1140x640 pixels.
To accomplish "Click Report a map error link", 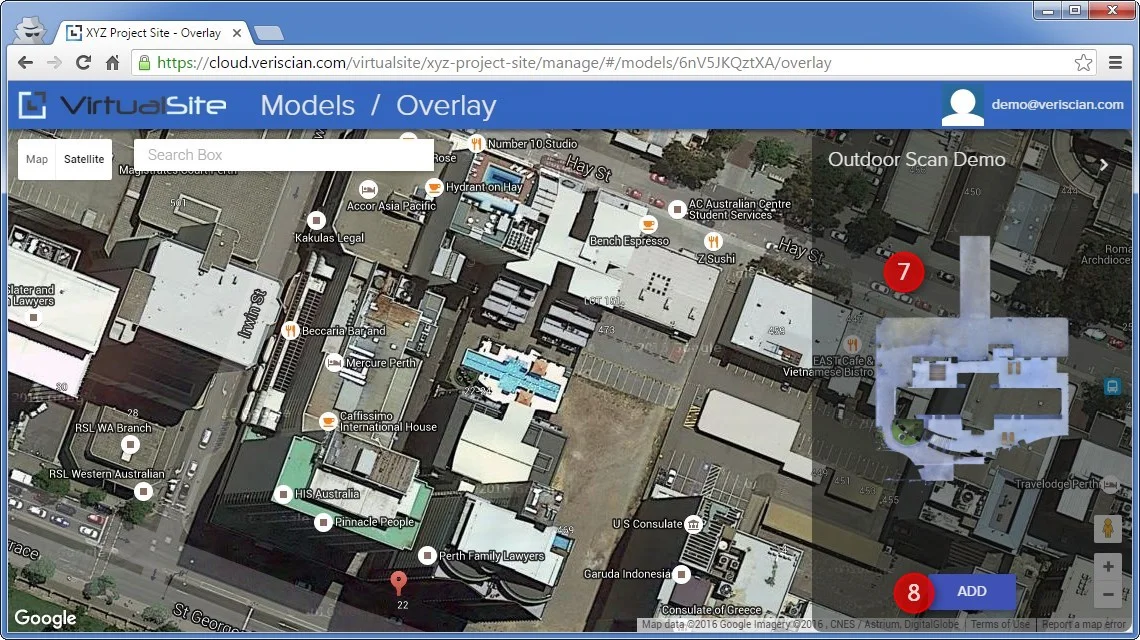I will (x=1083, y=624).
